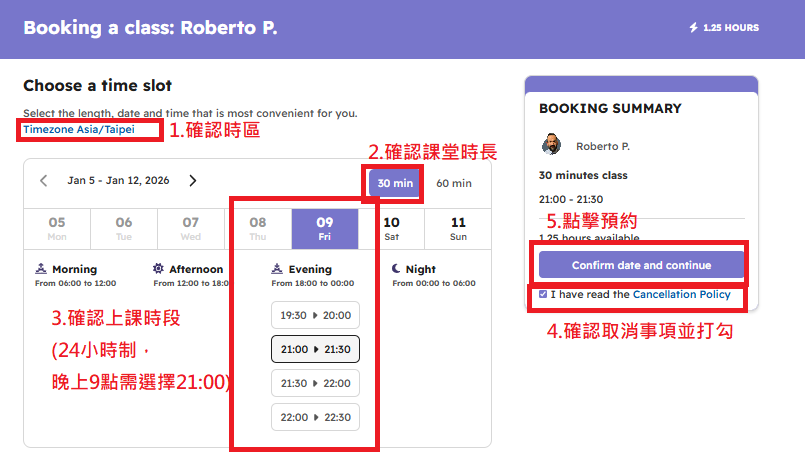
Task: Choose the 21:00 to 21:30 time slot
Action: (x=315, y=349)
